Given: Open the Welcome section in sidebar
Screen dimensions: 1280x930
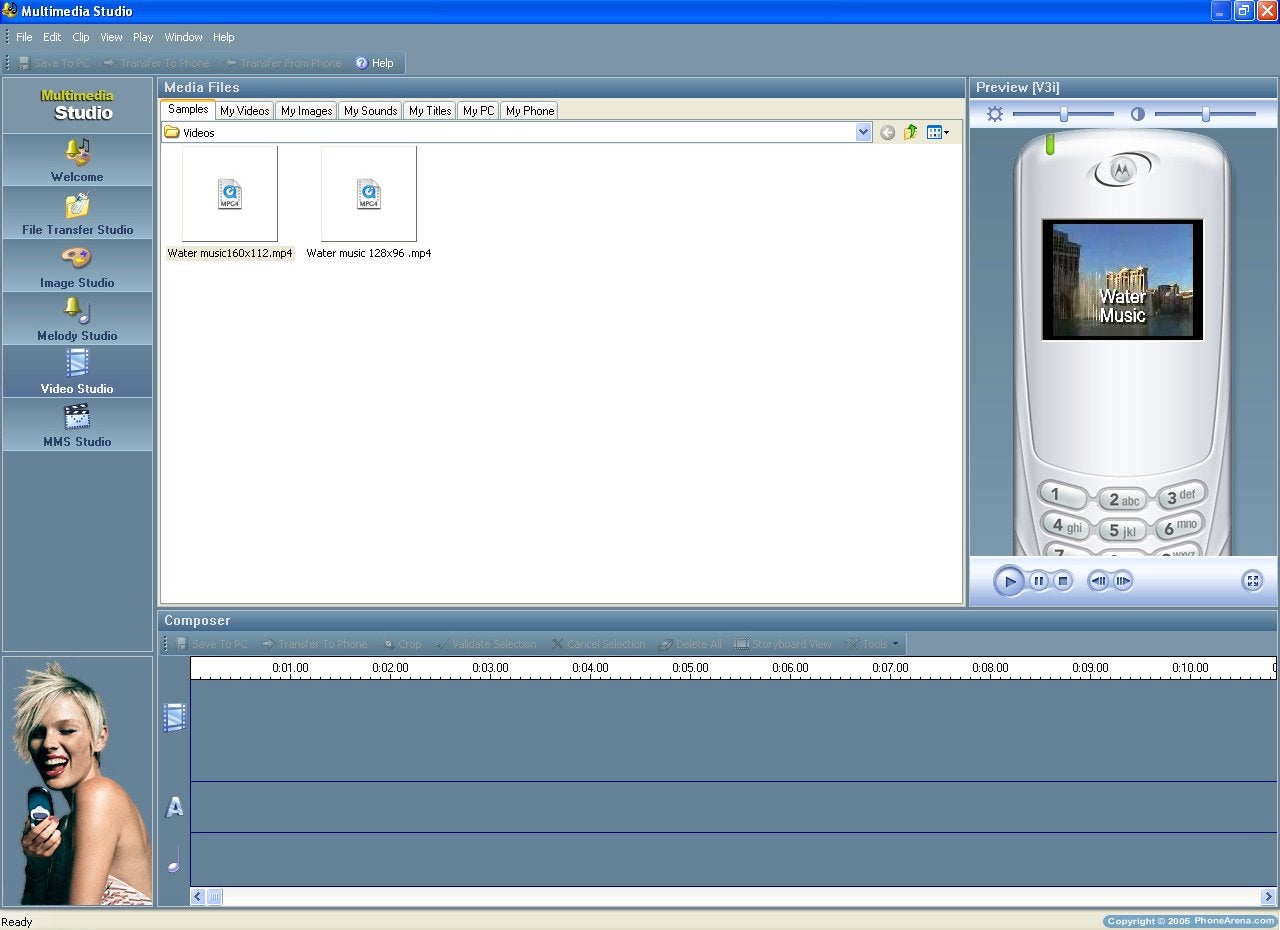Looking at the screenshot, I should coord(77,160).
